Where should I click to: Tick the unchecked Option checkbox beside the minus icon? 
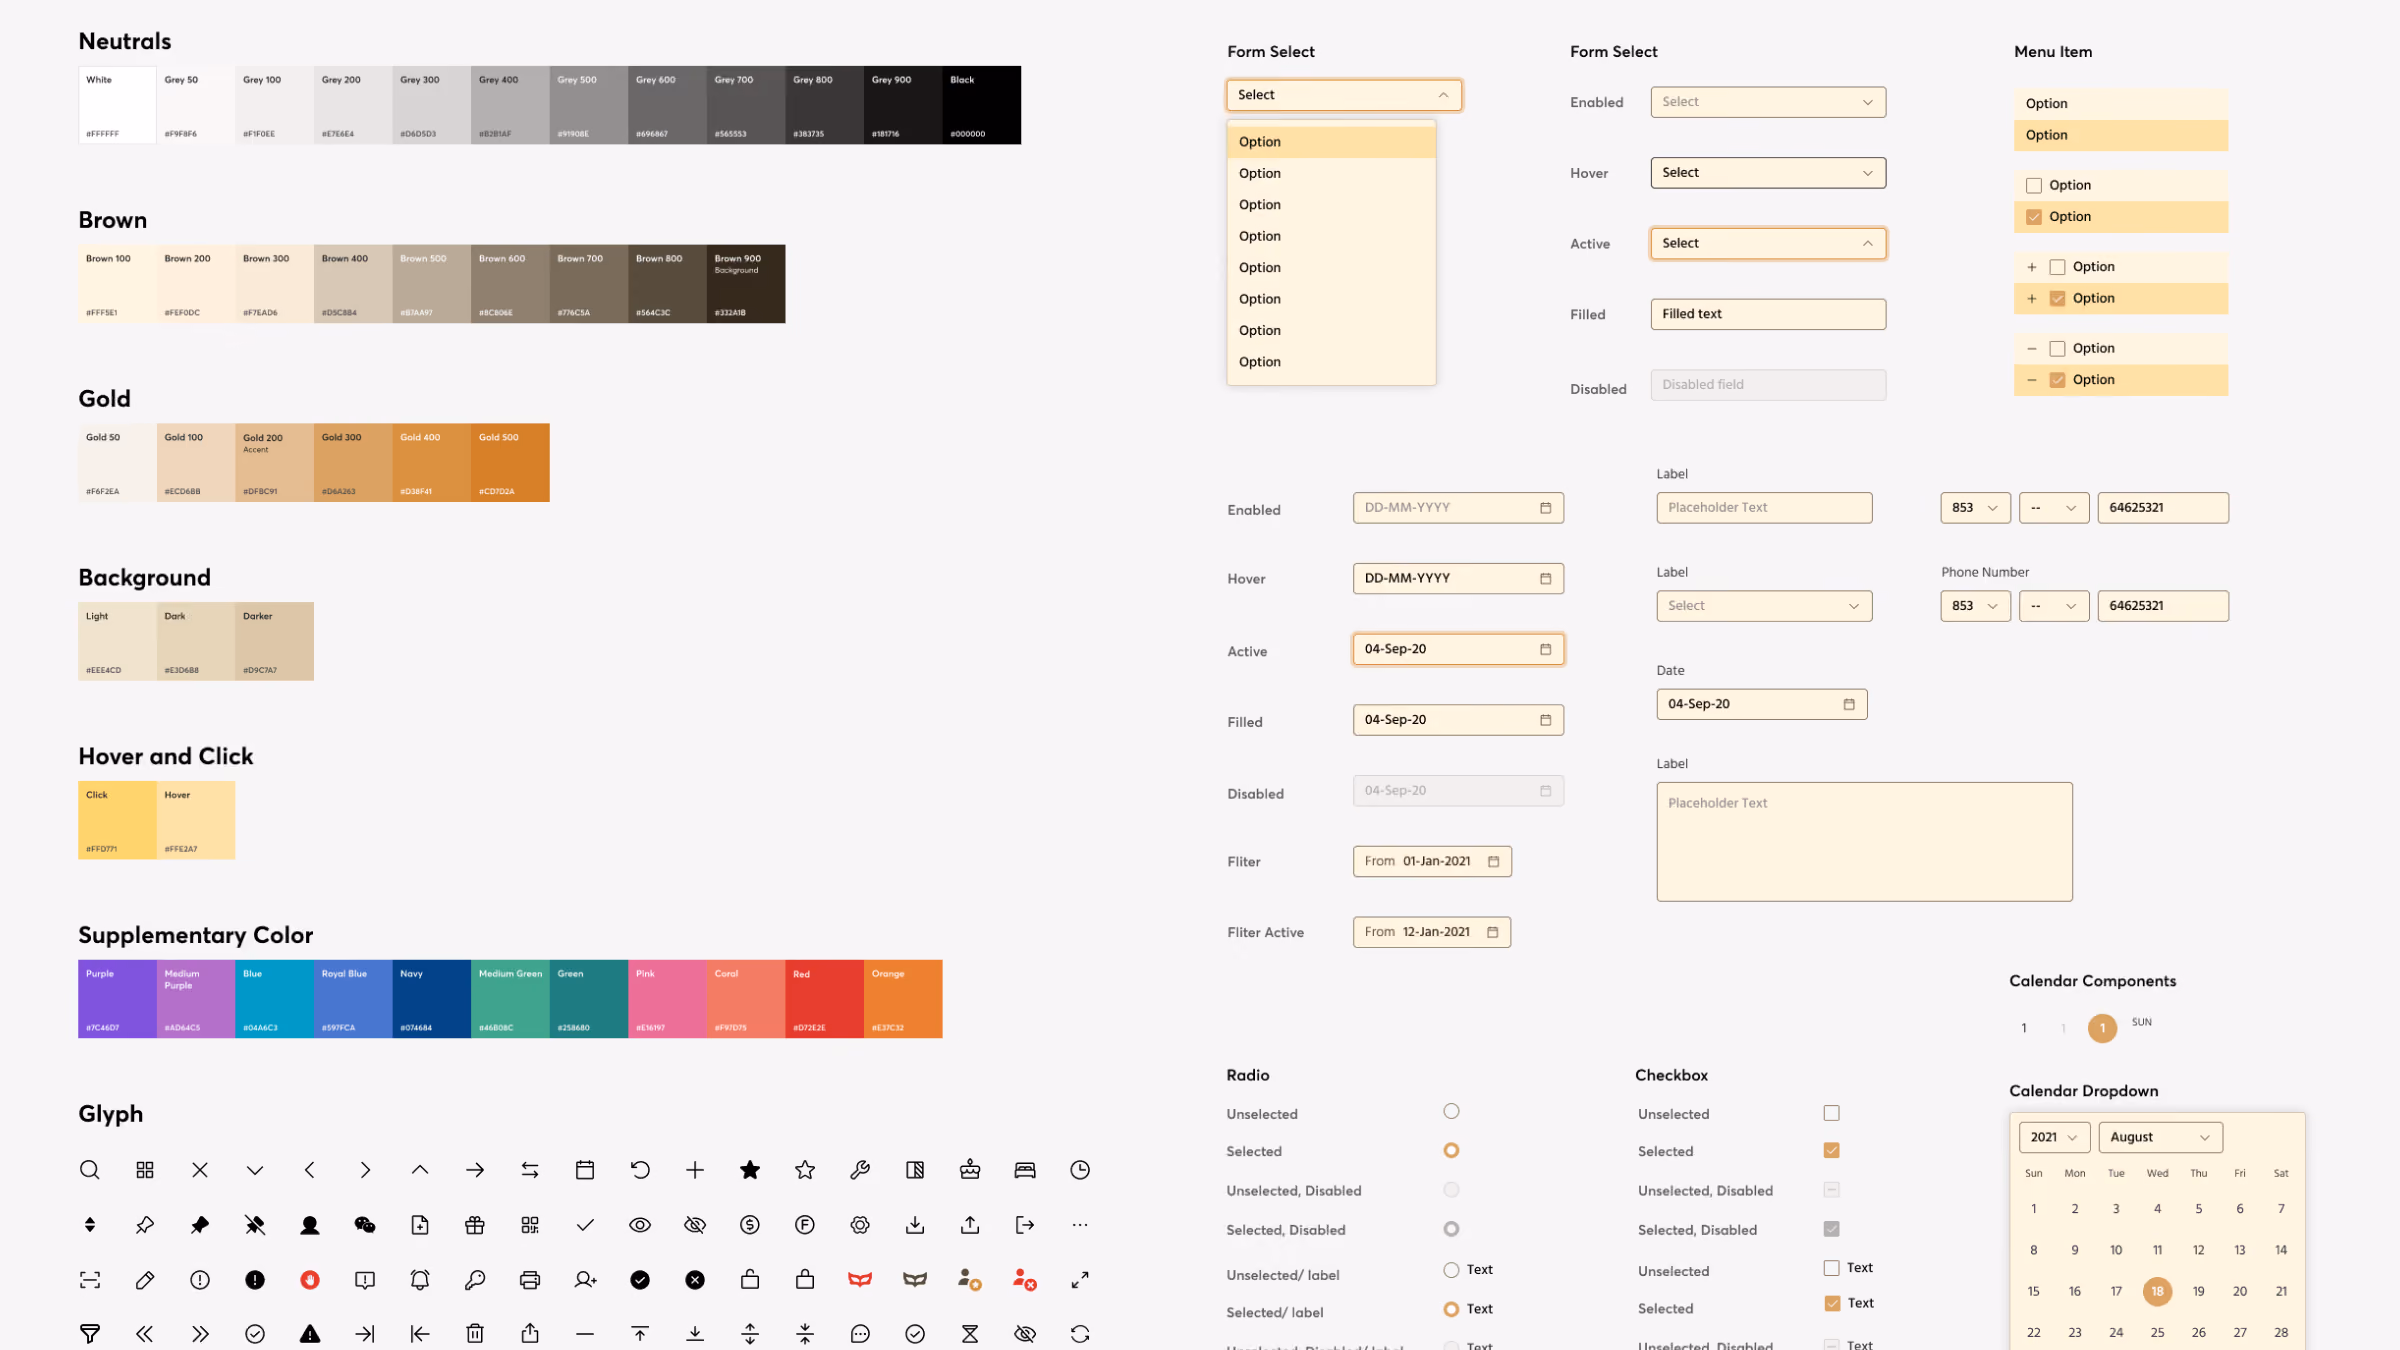[2058, 349]
